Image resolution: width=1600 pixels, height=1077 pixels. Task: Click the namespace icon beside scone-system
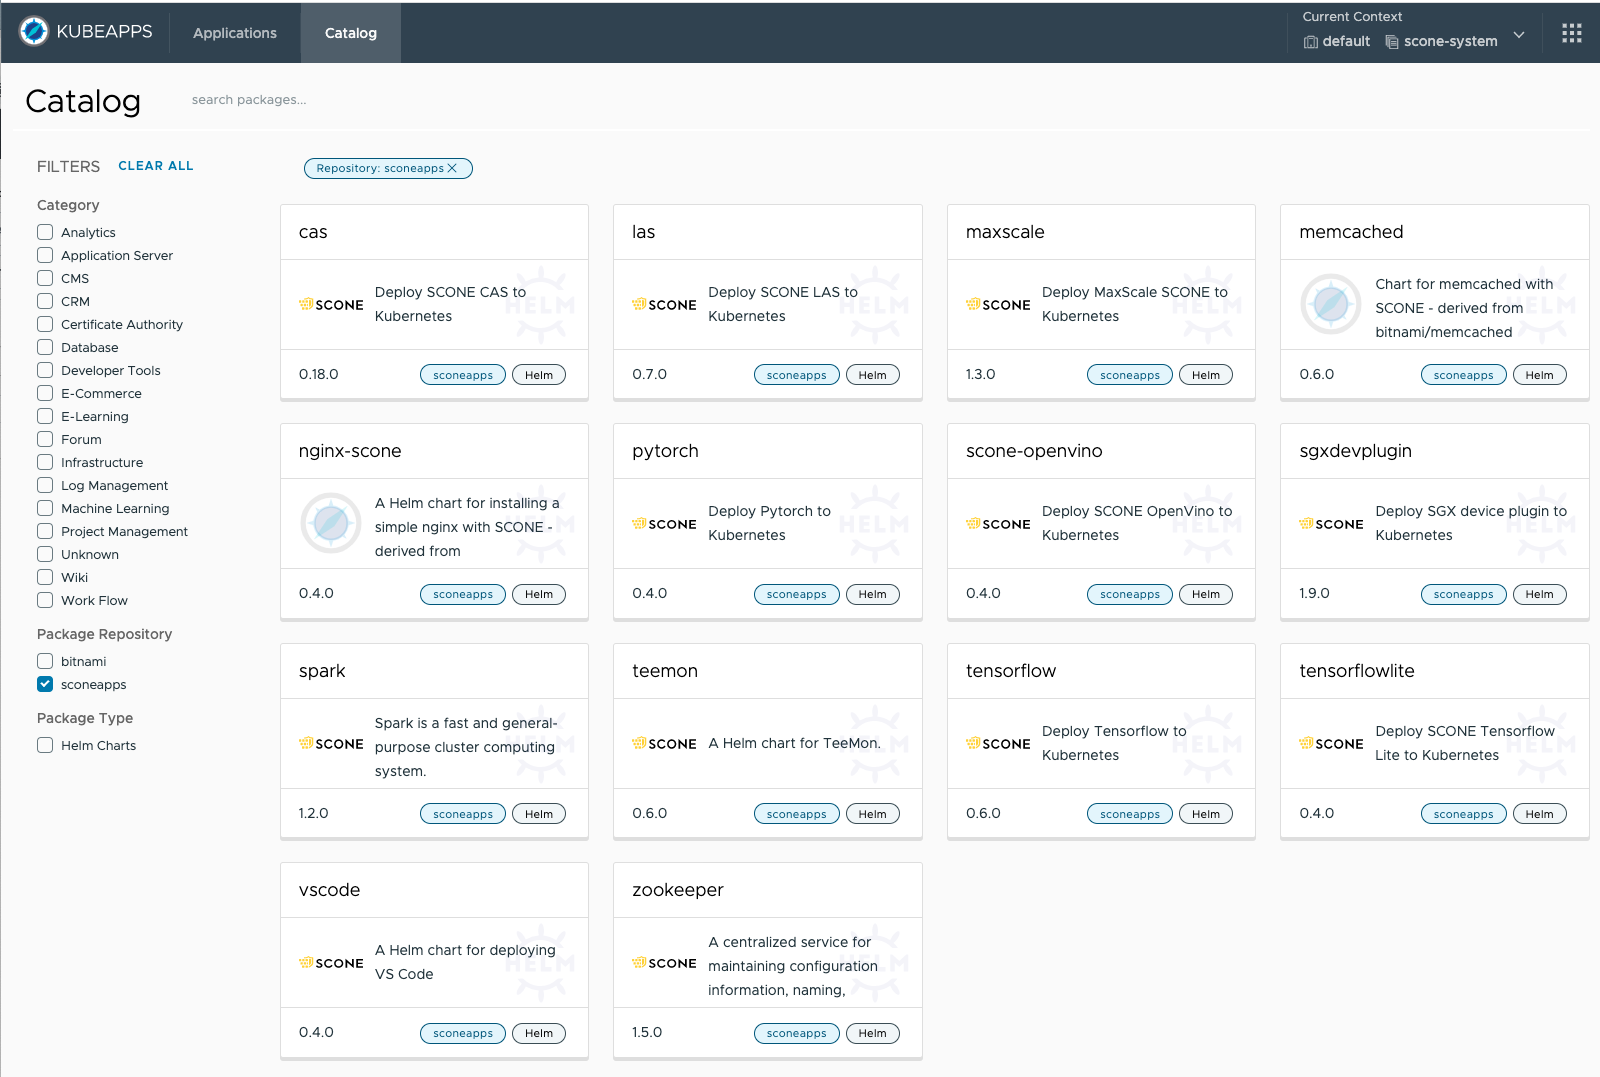1391,42
